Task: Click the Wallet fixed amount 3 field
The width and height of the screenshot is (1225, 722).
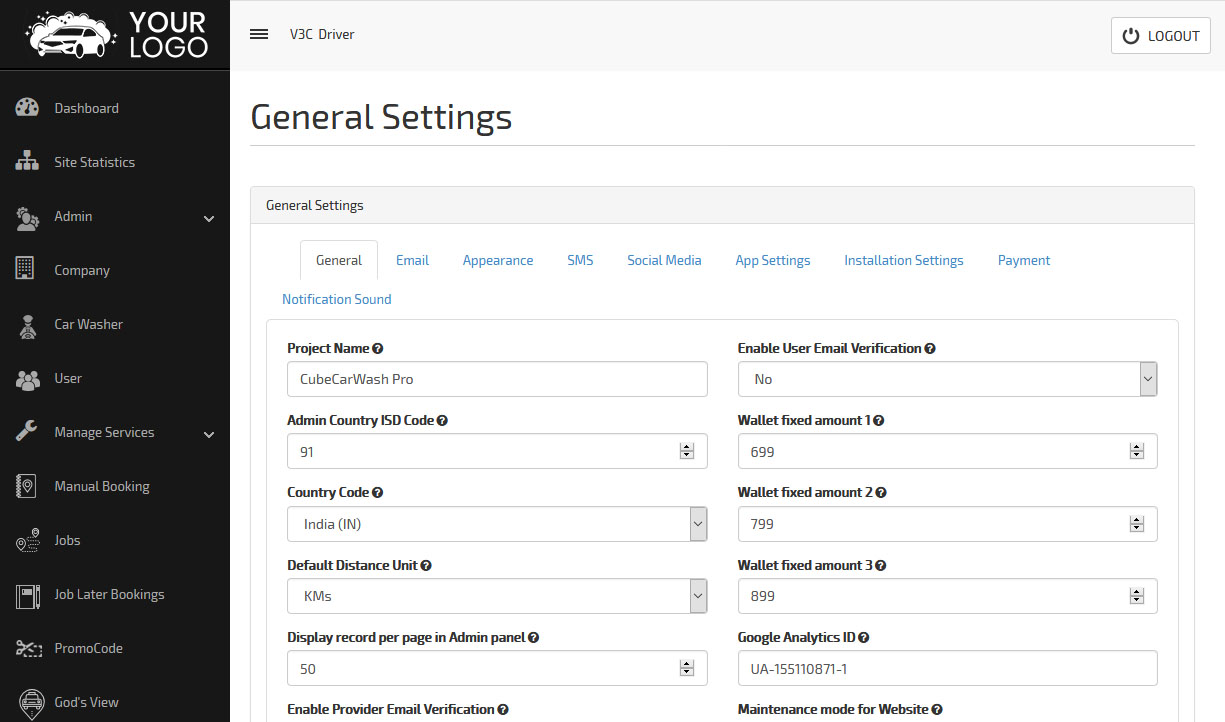Action: point(948,595)
